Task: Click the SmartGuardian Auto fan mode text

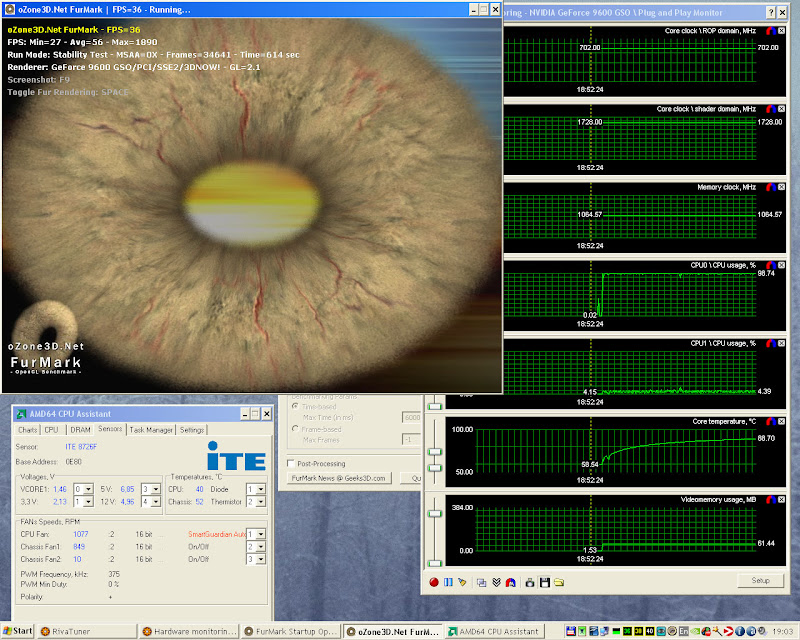Action: click(x=217, y=534)
